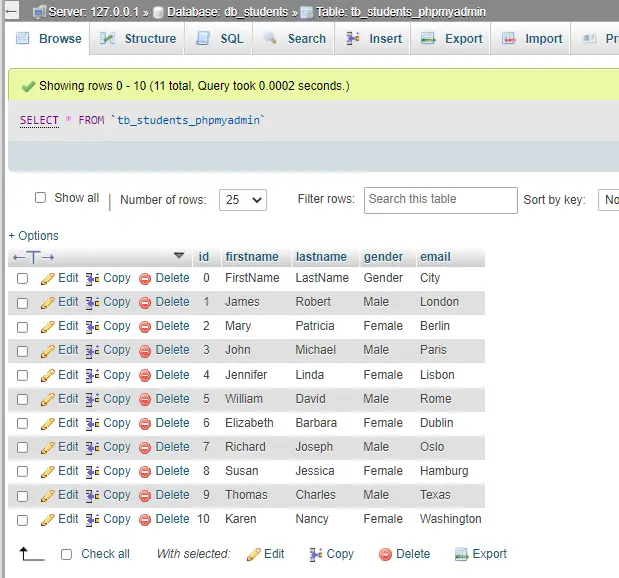
Task: Click the full texts toggle arrows icon
Action: pyautogui.click(x=33, y=257)
